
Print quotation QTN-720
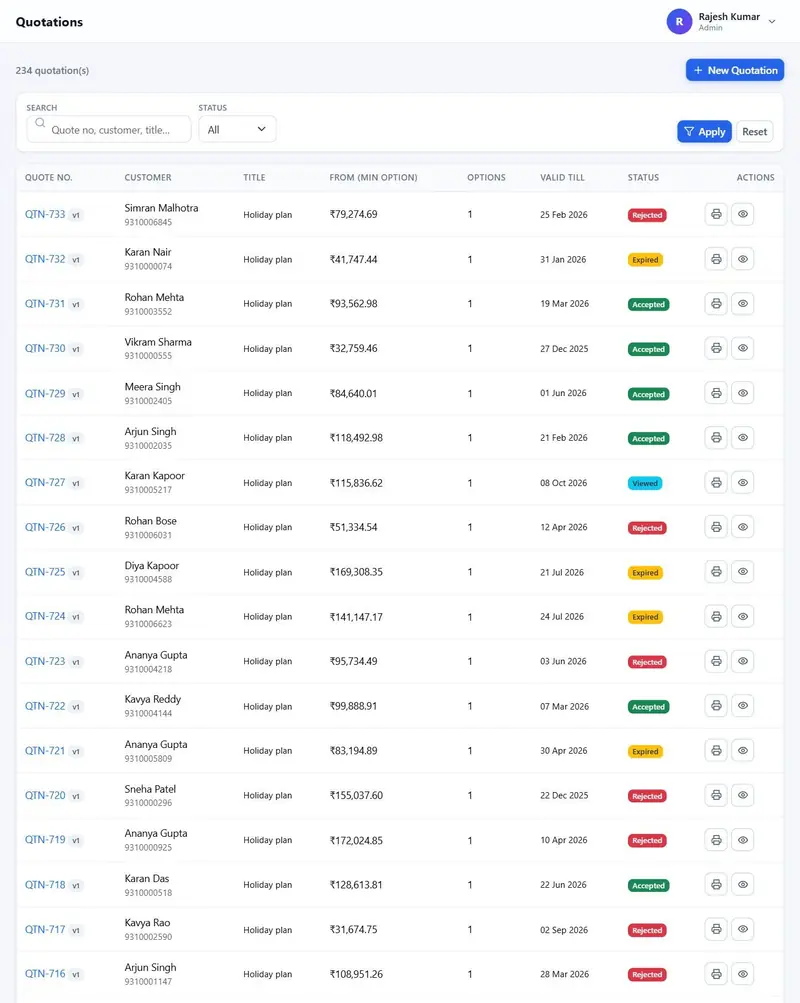716,795
